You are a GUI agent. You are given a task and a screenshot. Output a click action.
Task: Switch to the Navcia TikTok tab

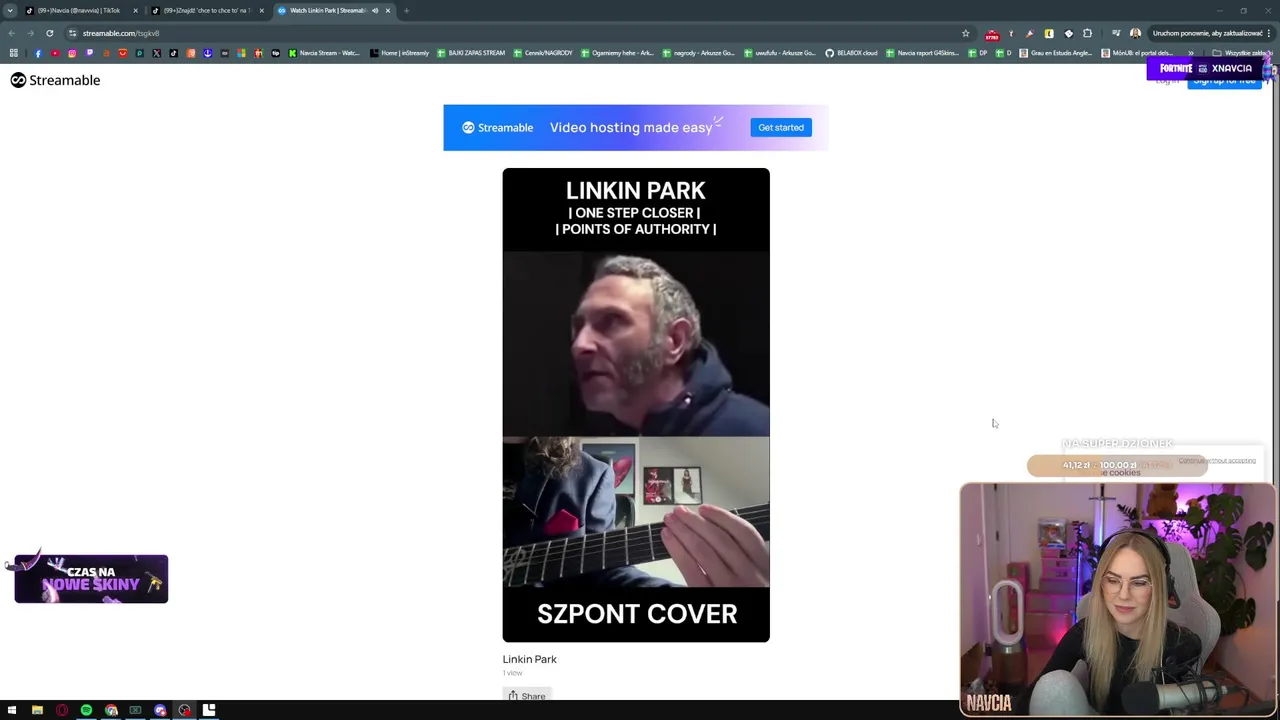[x=80, y=10]
